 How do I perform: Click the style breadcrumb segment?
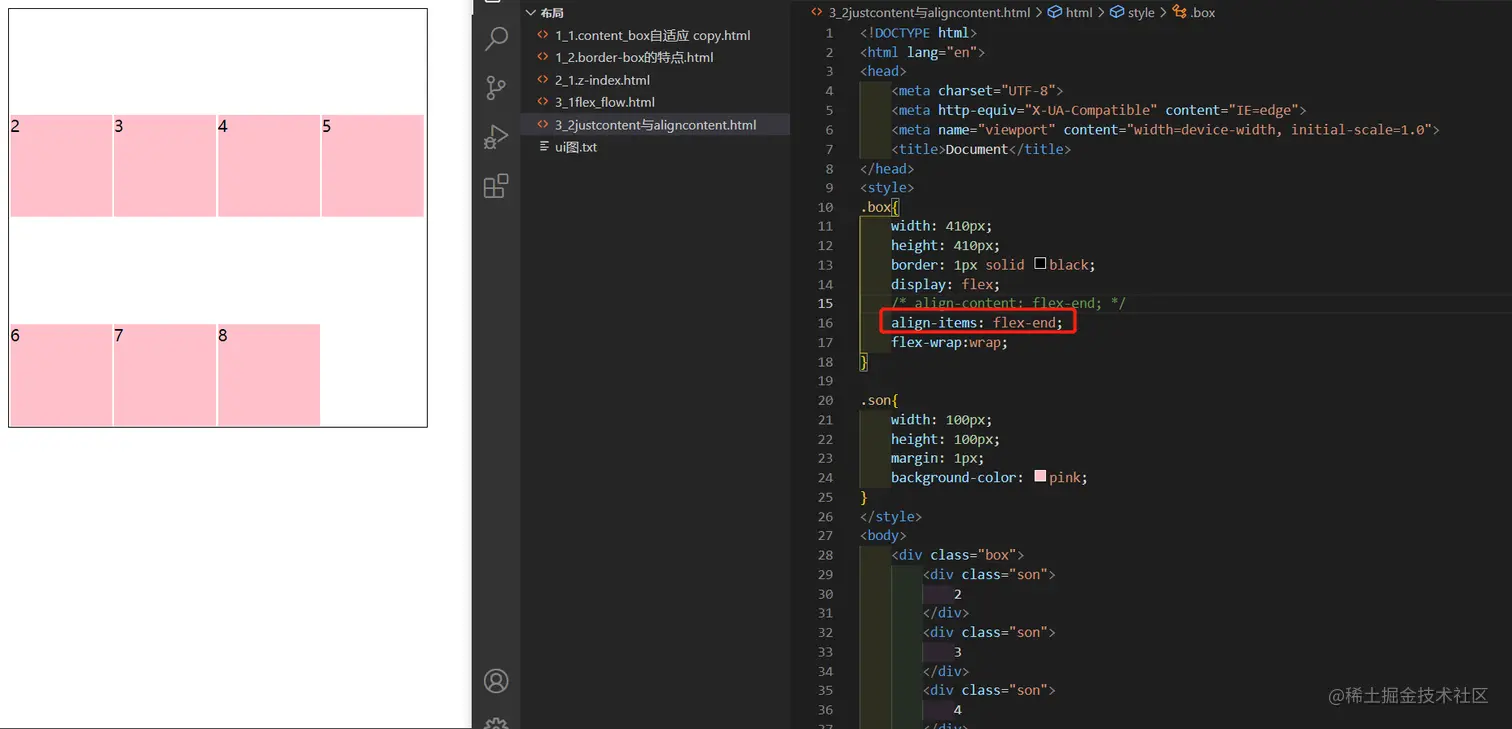[1132, 13]
